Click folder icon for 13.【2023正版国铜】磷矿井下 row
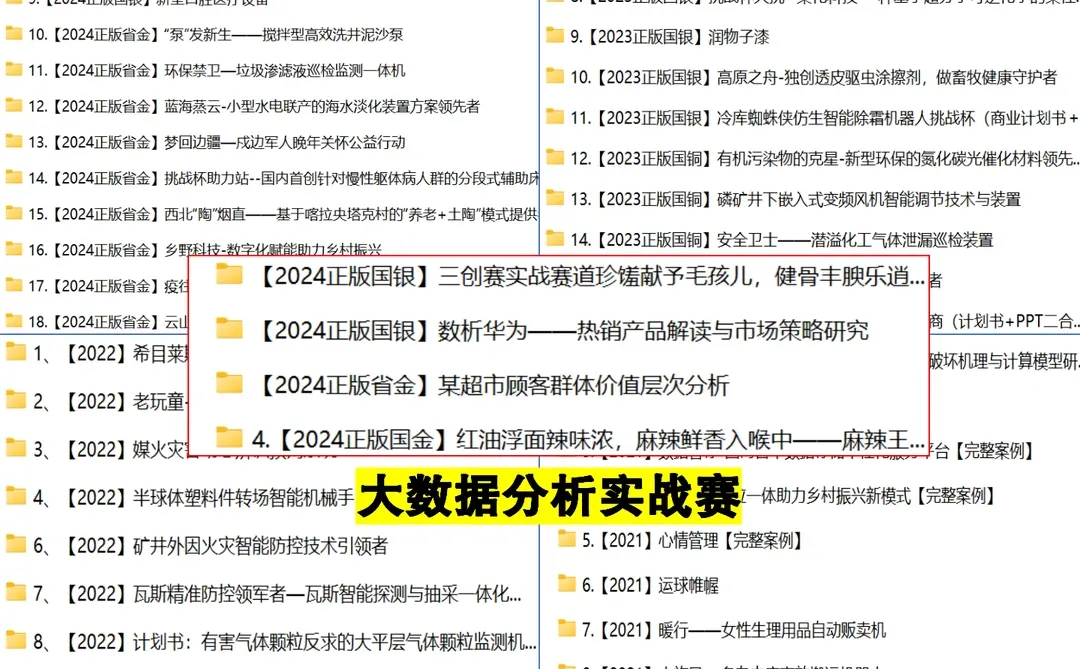 coord(555,198)
